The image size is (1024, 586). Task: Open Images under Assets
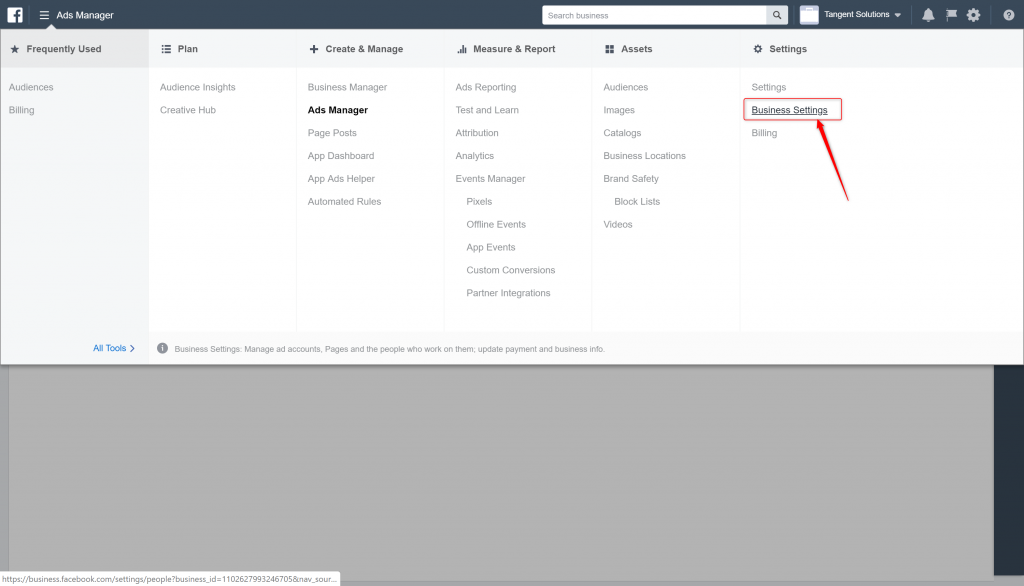click(x=618, y=110)
